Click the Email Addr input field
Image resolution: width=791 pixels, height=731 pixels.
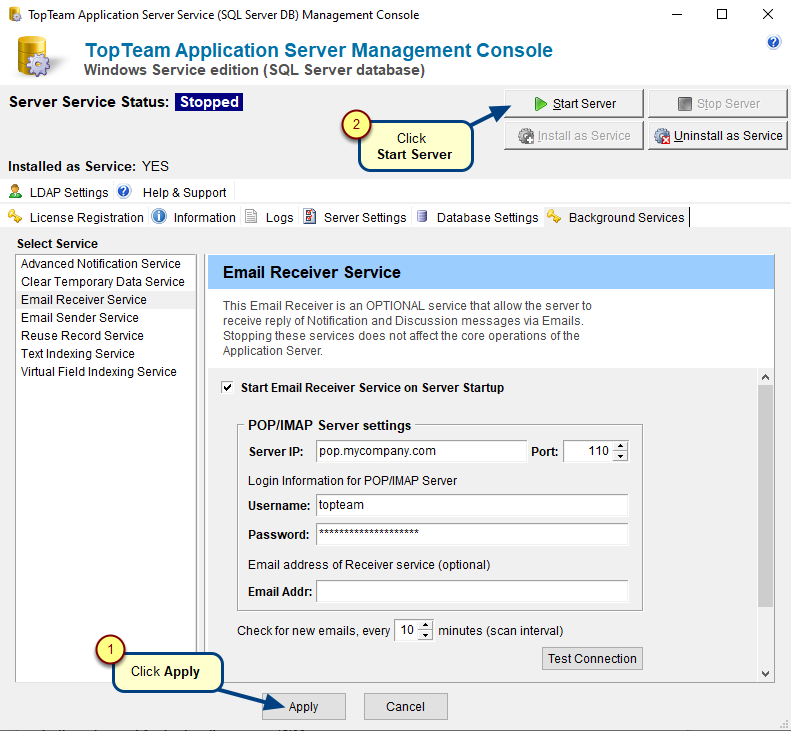coord(472,591)
